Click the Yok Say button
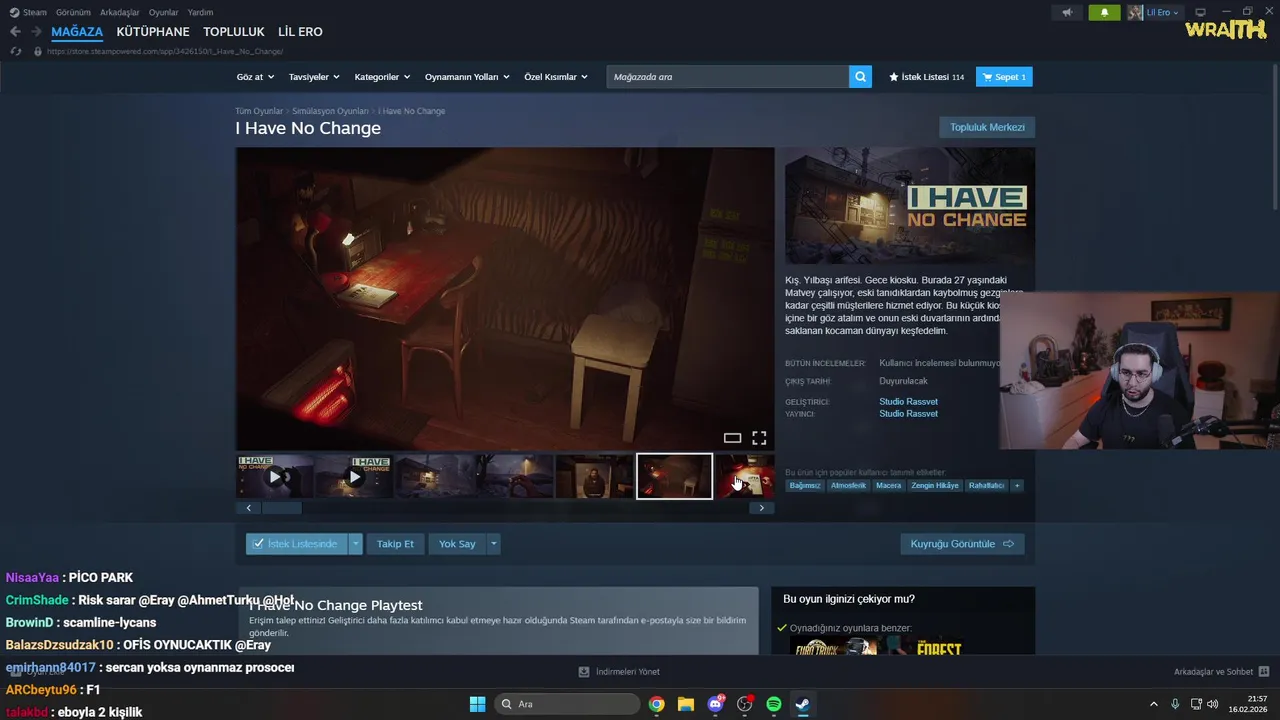 click(457, 544)
